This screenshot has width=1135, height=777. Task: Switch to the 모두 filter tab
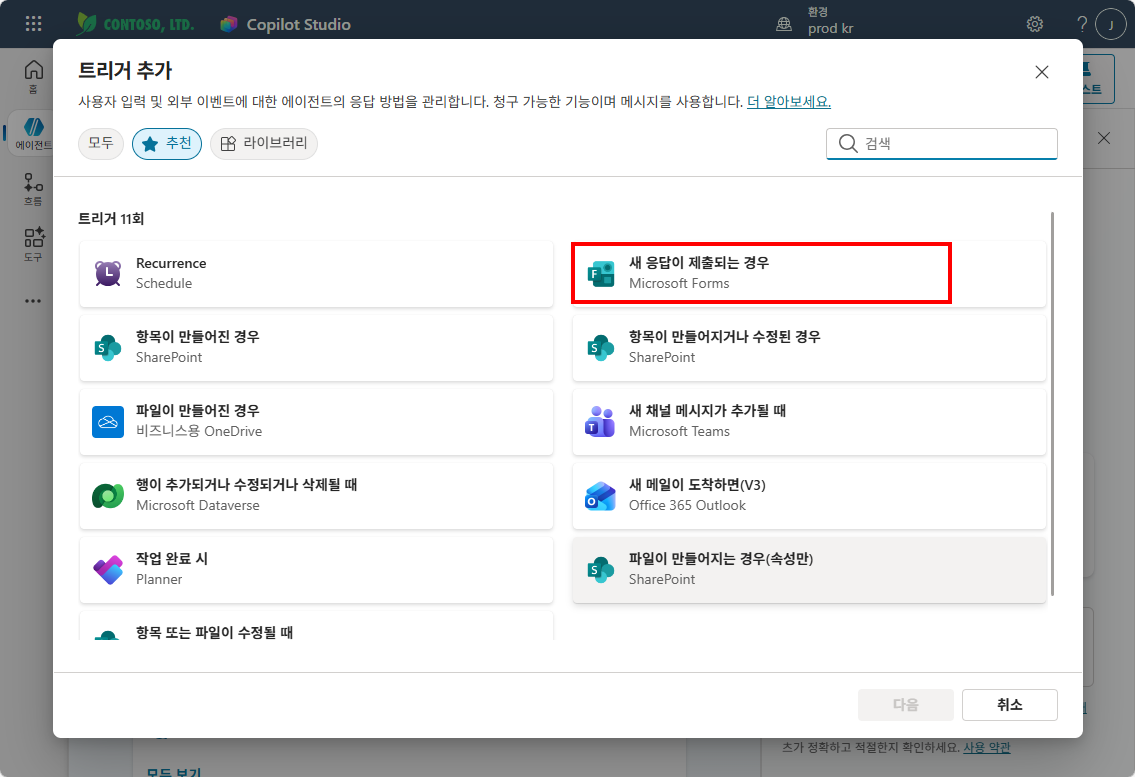click(x=101, y=143)
